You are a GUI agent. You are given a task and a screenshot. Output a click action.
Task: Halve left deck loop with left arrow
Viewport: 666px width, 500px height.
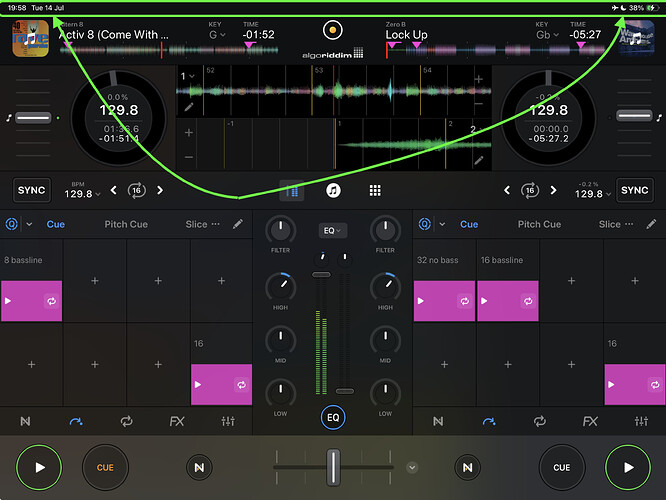[113, 190]
